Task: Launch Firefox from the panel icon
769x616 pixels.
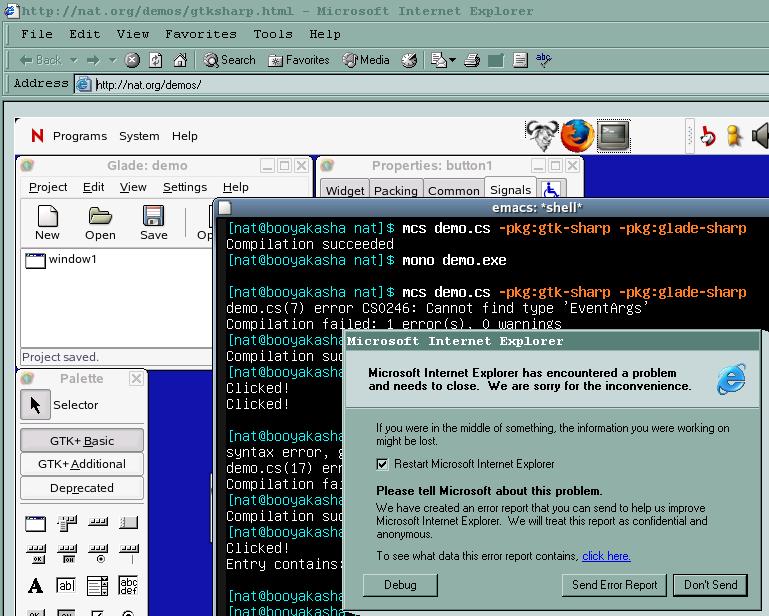Action: click(577, 135)
